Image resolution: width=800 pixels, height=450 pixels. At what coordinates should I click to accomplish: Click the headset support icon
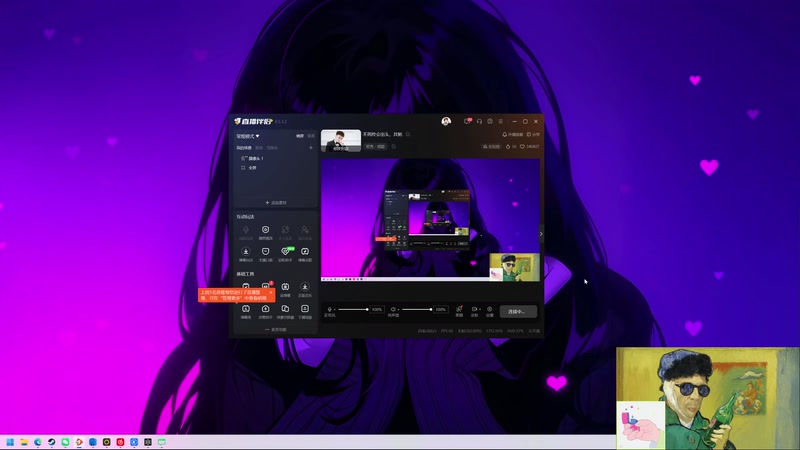point(479,121)
